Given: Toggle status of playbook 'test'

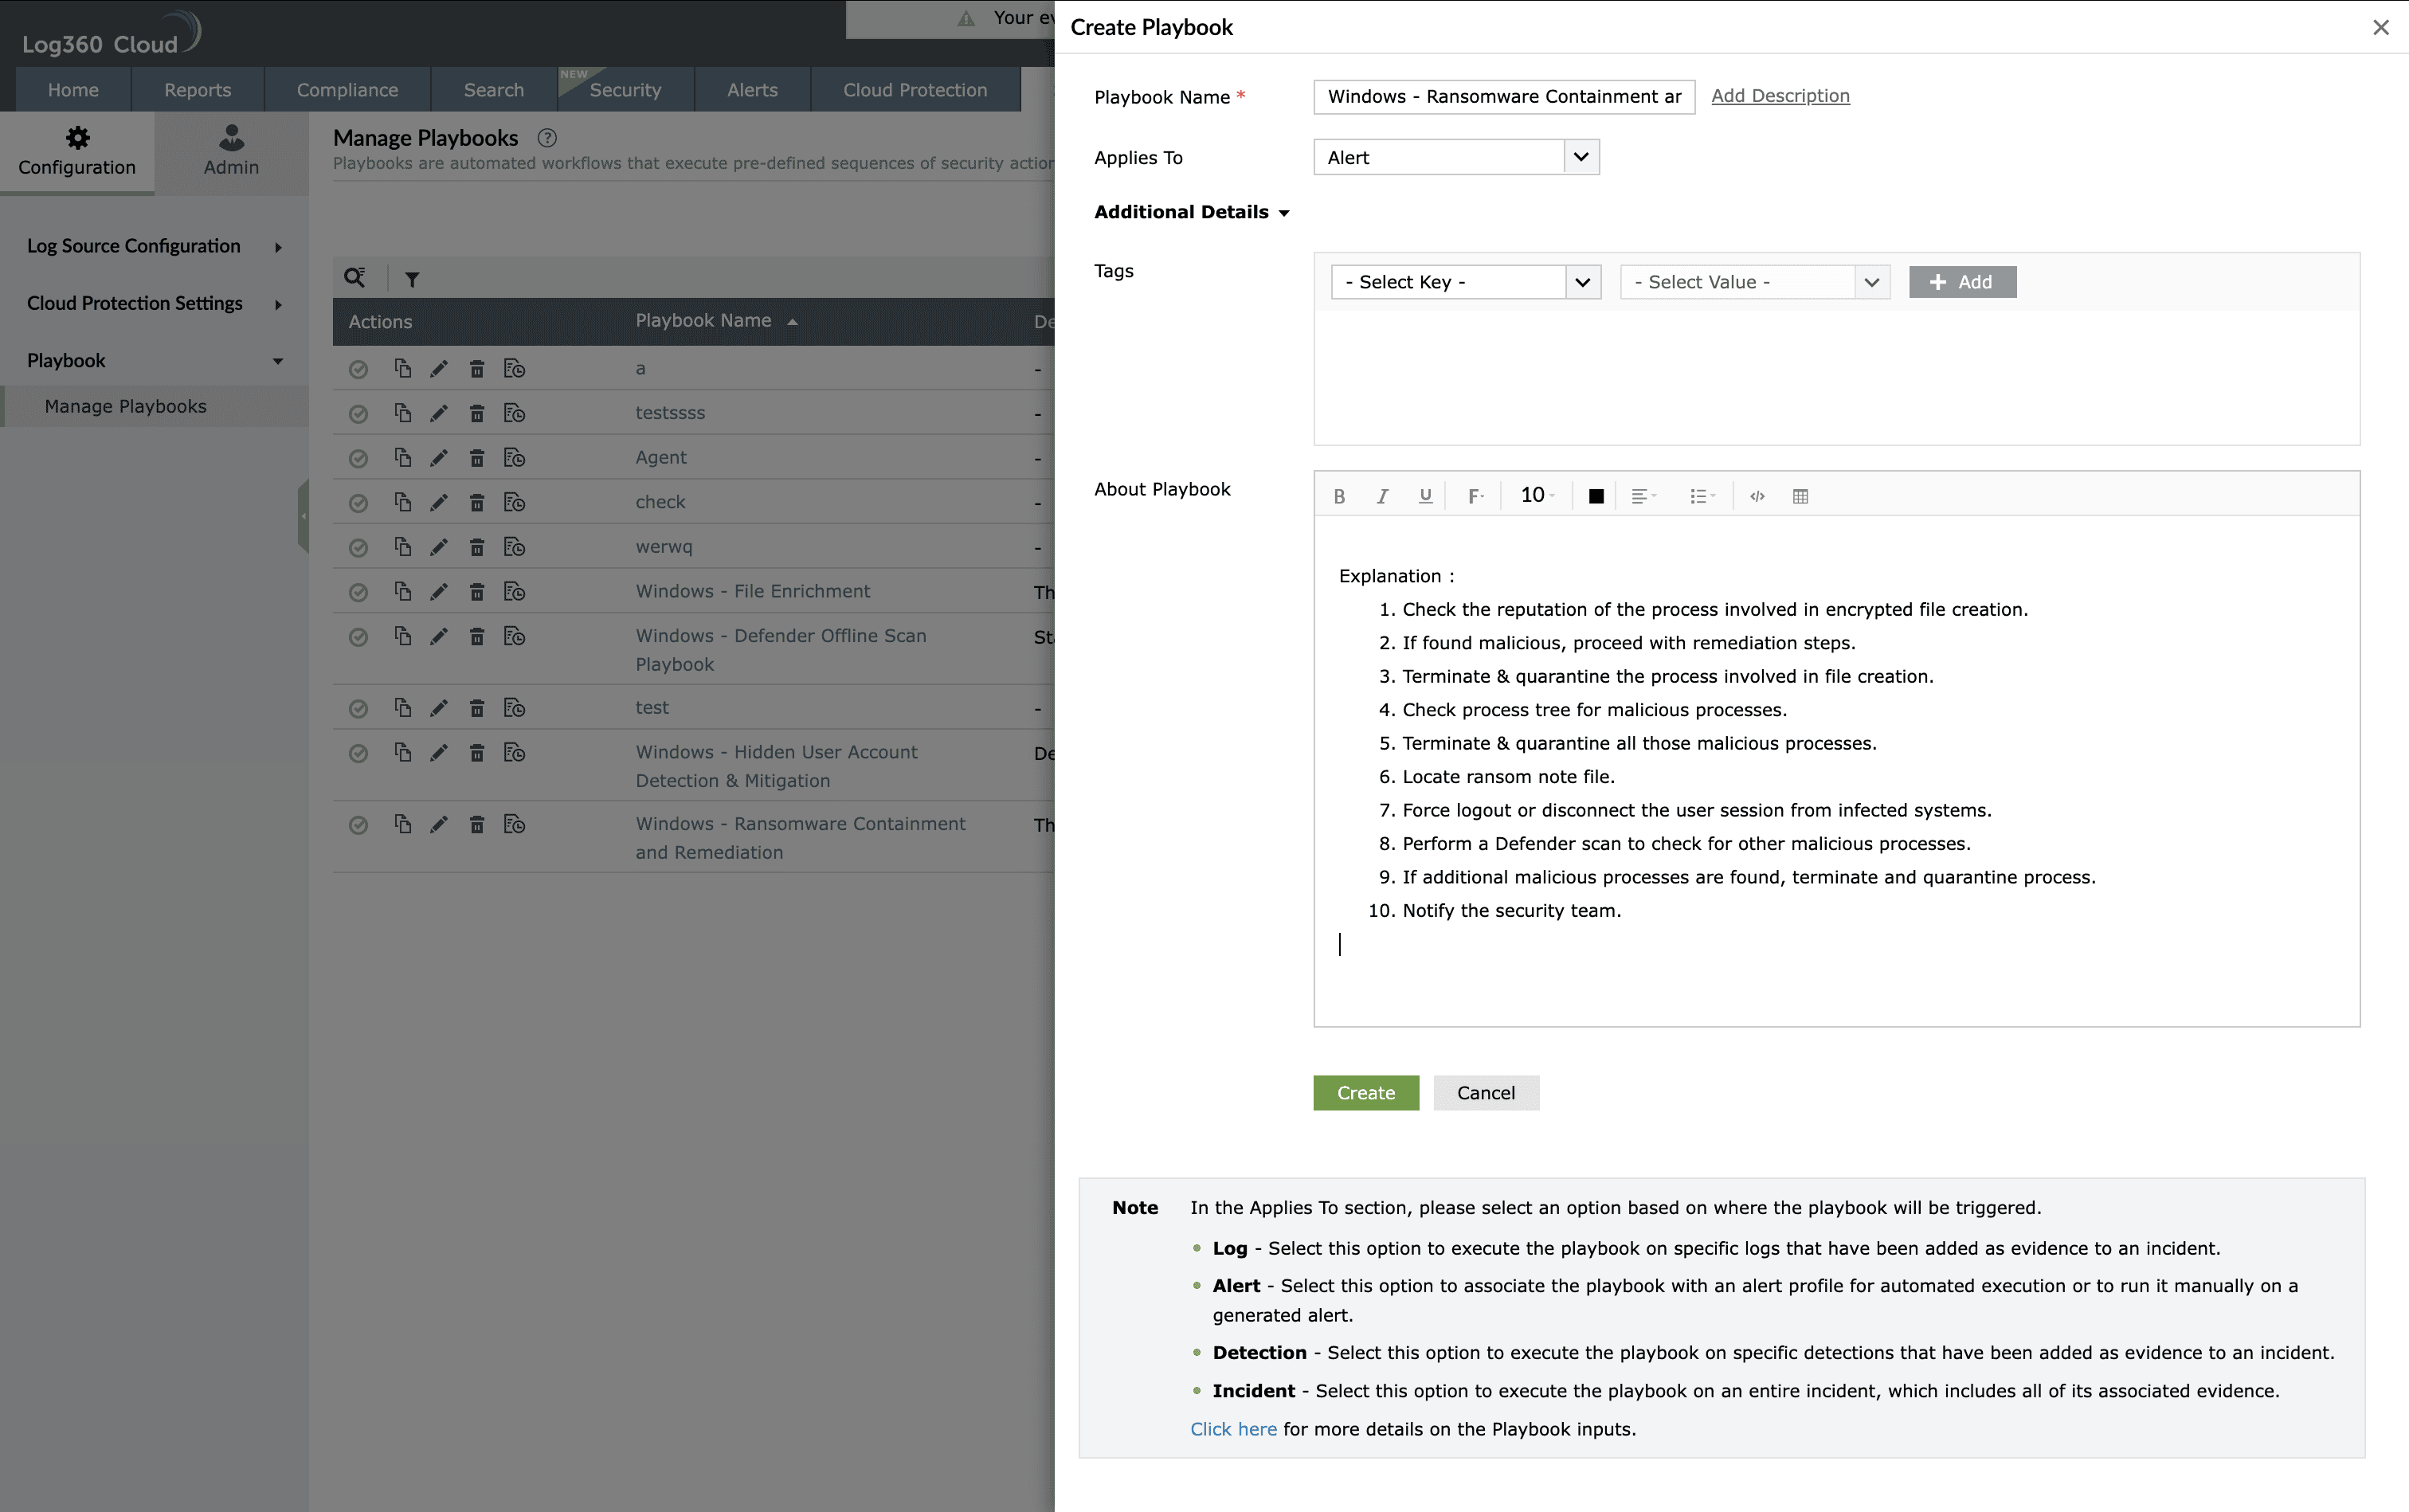Looking at the screenshot, I should [x=358, y=708].
